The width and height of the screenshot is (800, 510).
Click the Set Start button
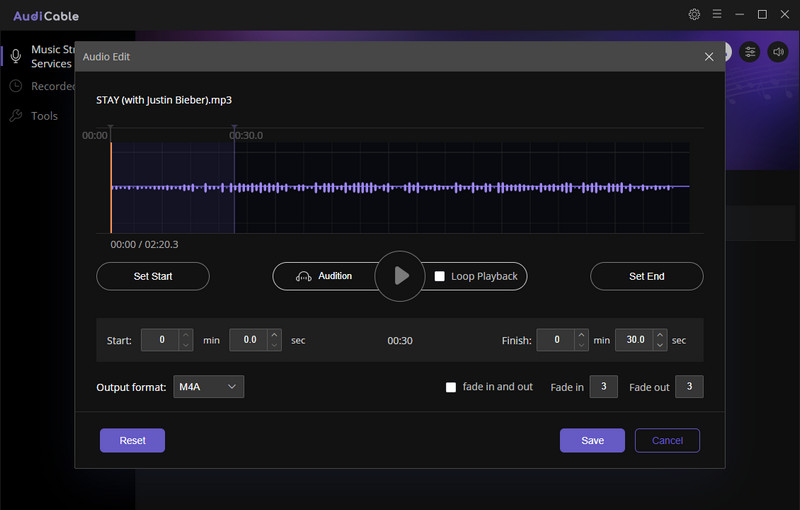153,276
